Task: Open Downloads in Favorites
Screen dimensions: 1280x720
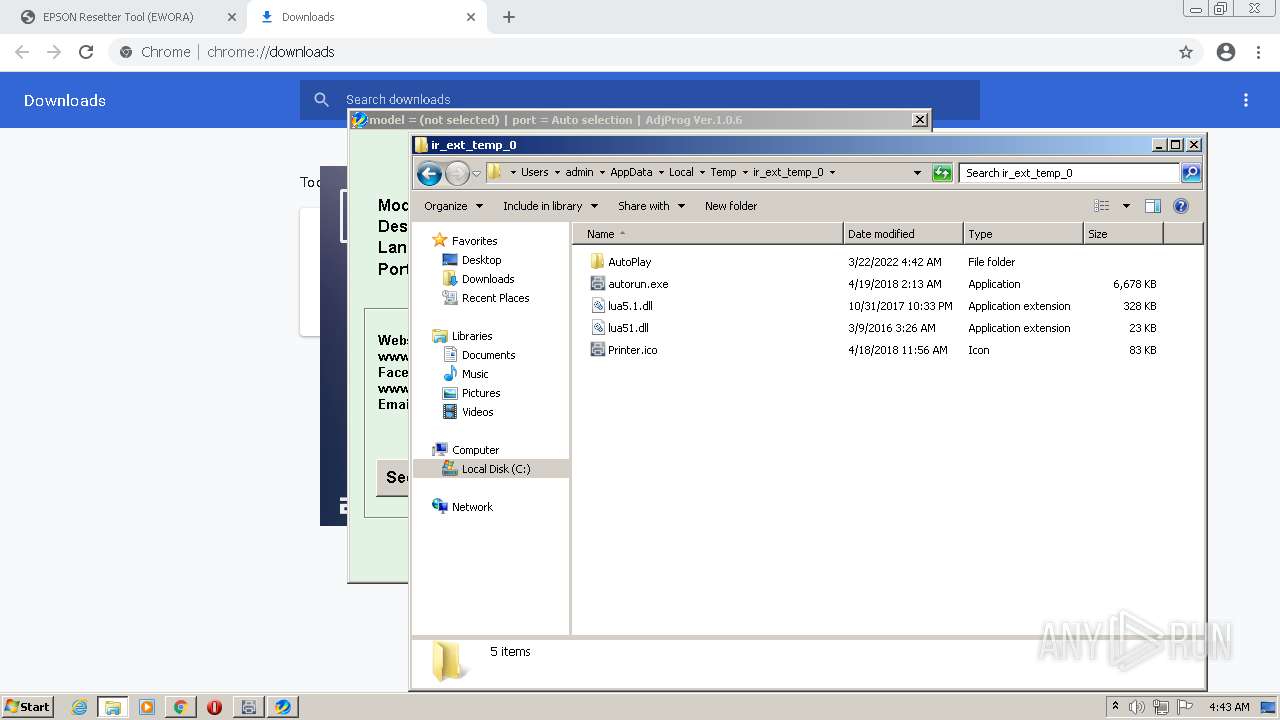Action: (488, 279)
